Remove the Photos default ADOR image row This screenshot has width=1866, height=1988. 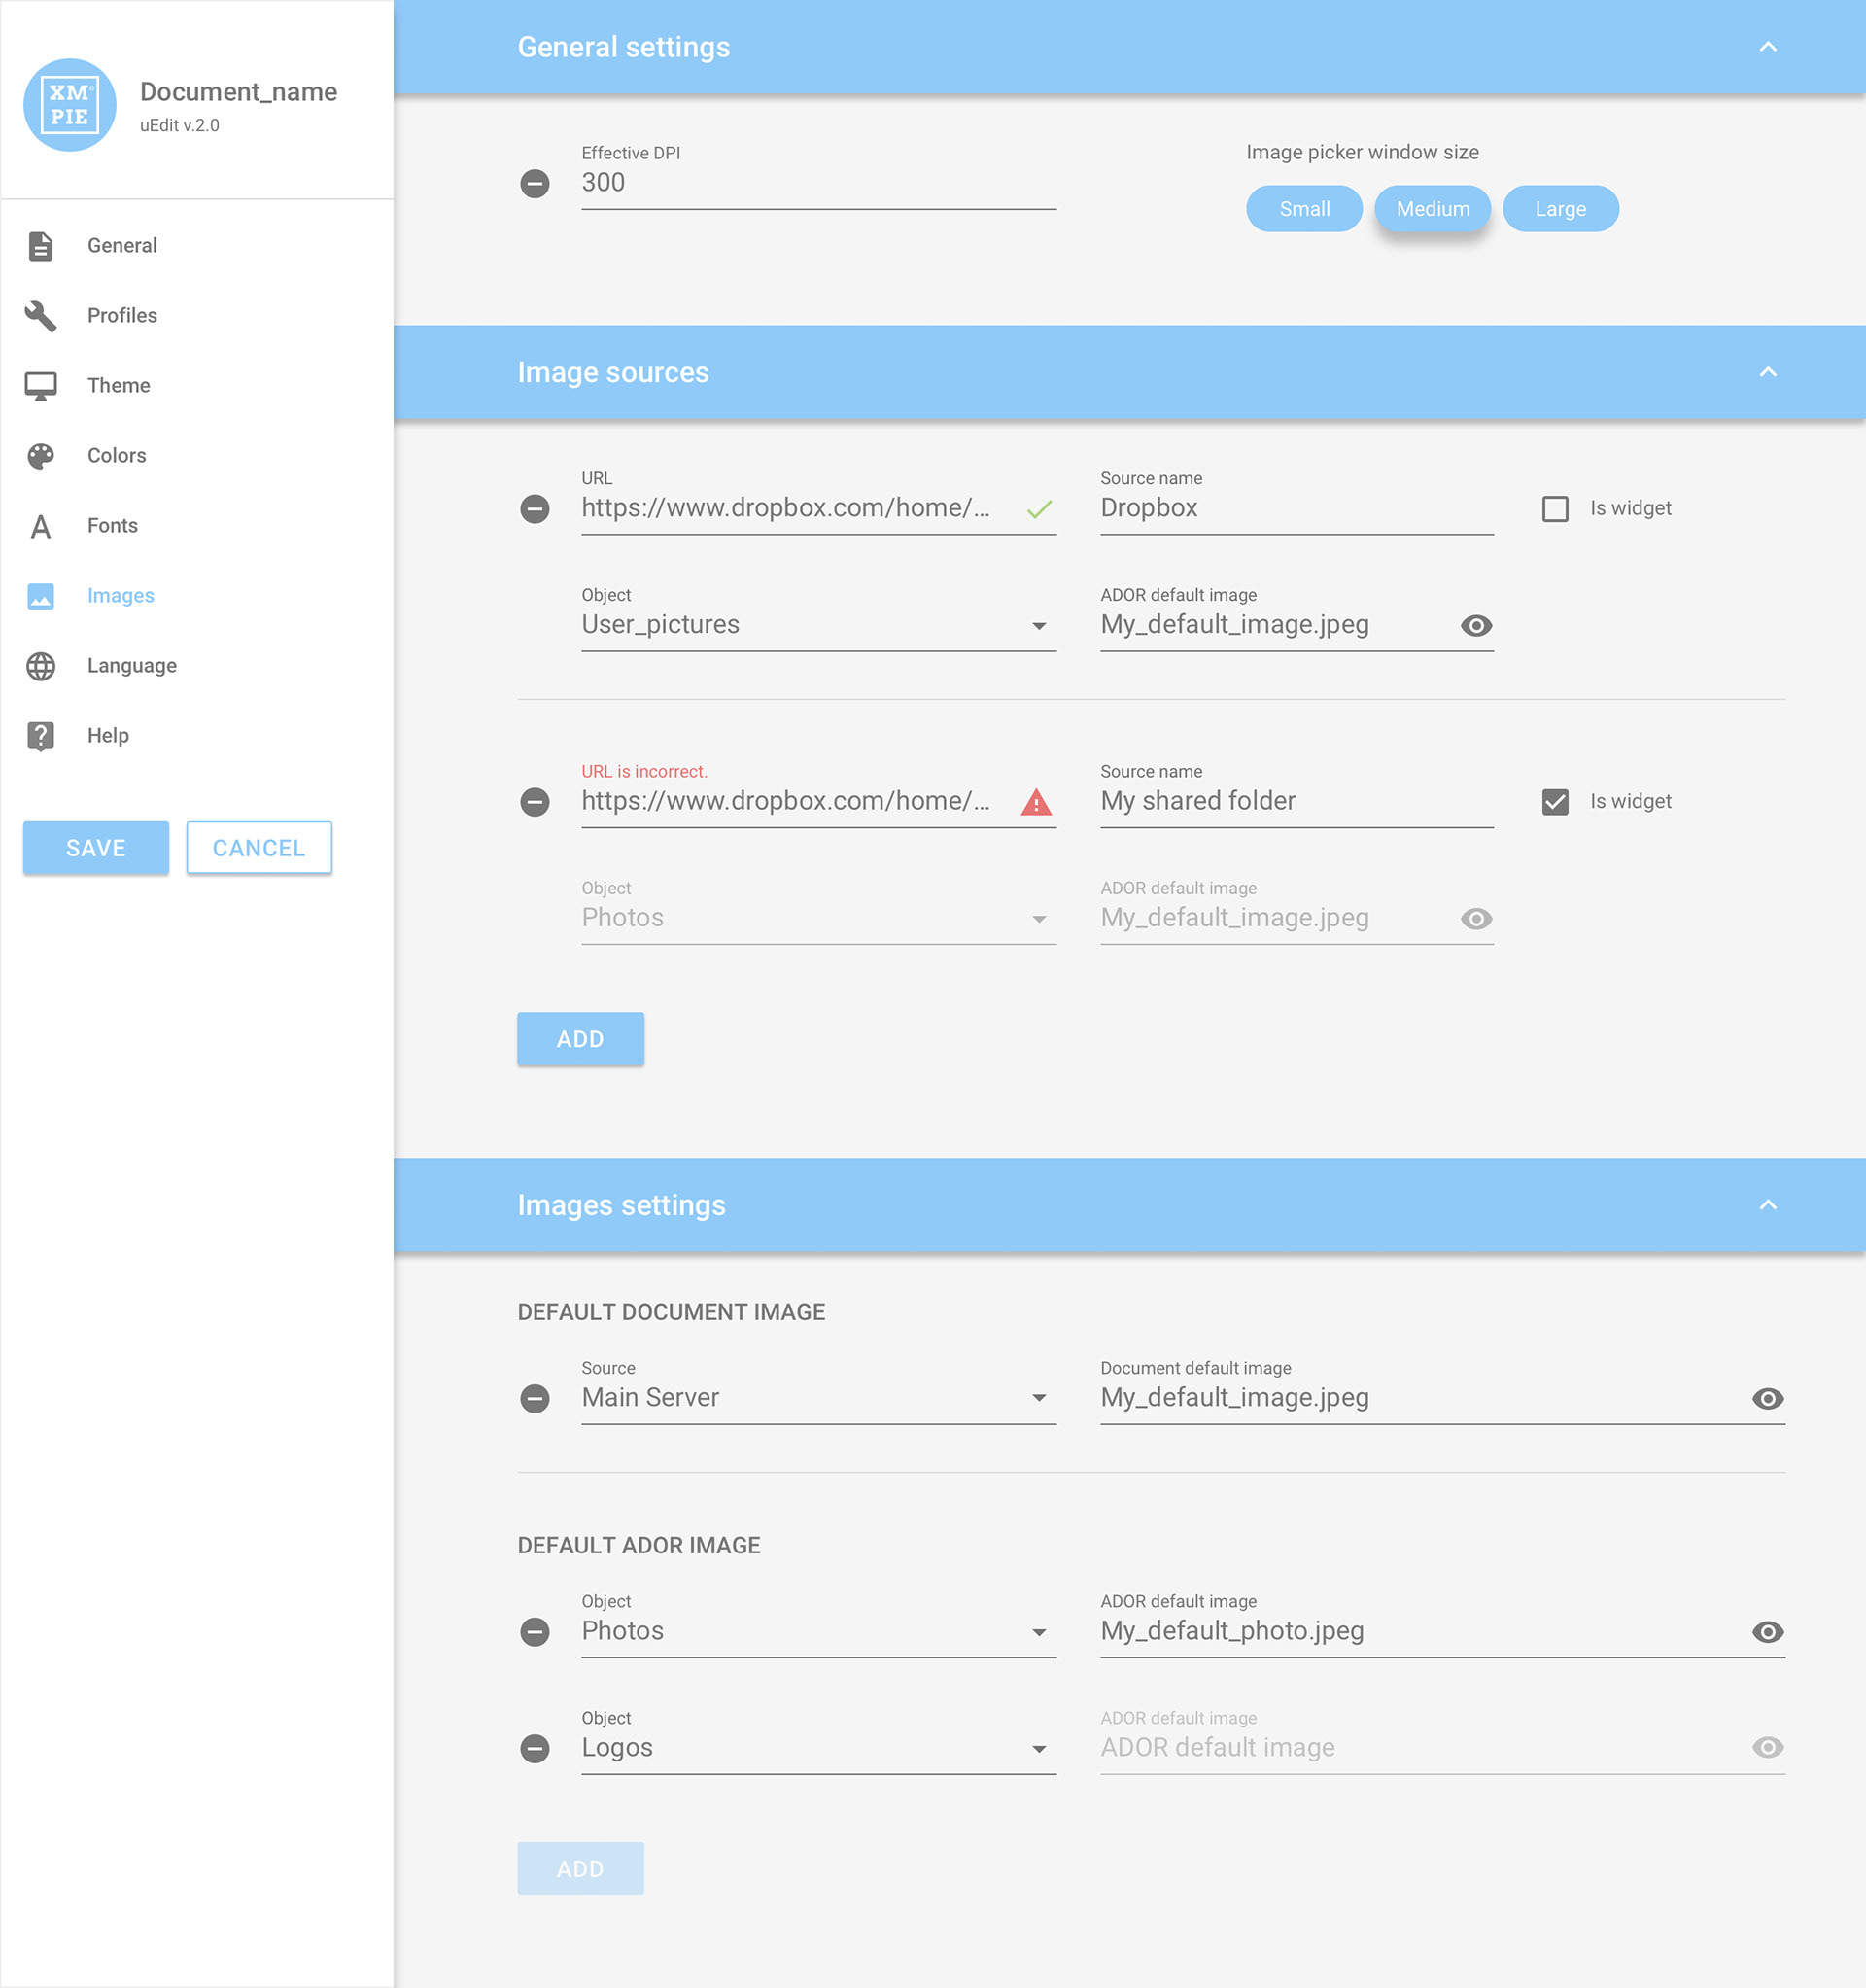[535, 1632]
